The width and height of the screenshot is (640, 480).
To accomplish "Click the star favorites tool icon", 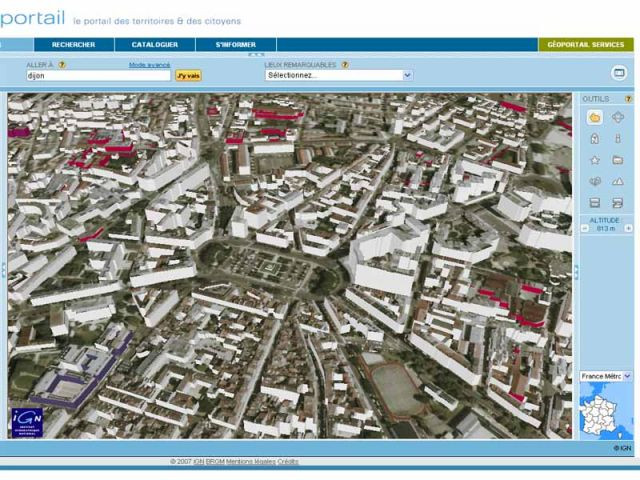I will tap(595, 160).
